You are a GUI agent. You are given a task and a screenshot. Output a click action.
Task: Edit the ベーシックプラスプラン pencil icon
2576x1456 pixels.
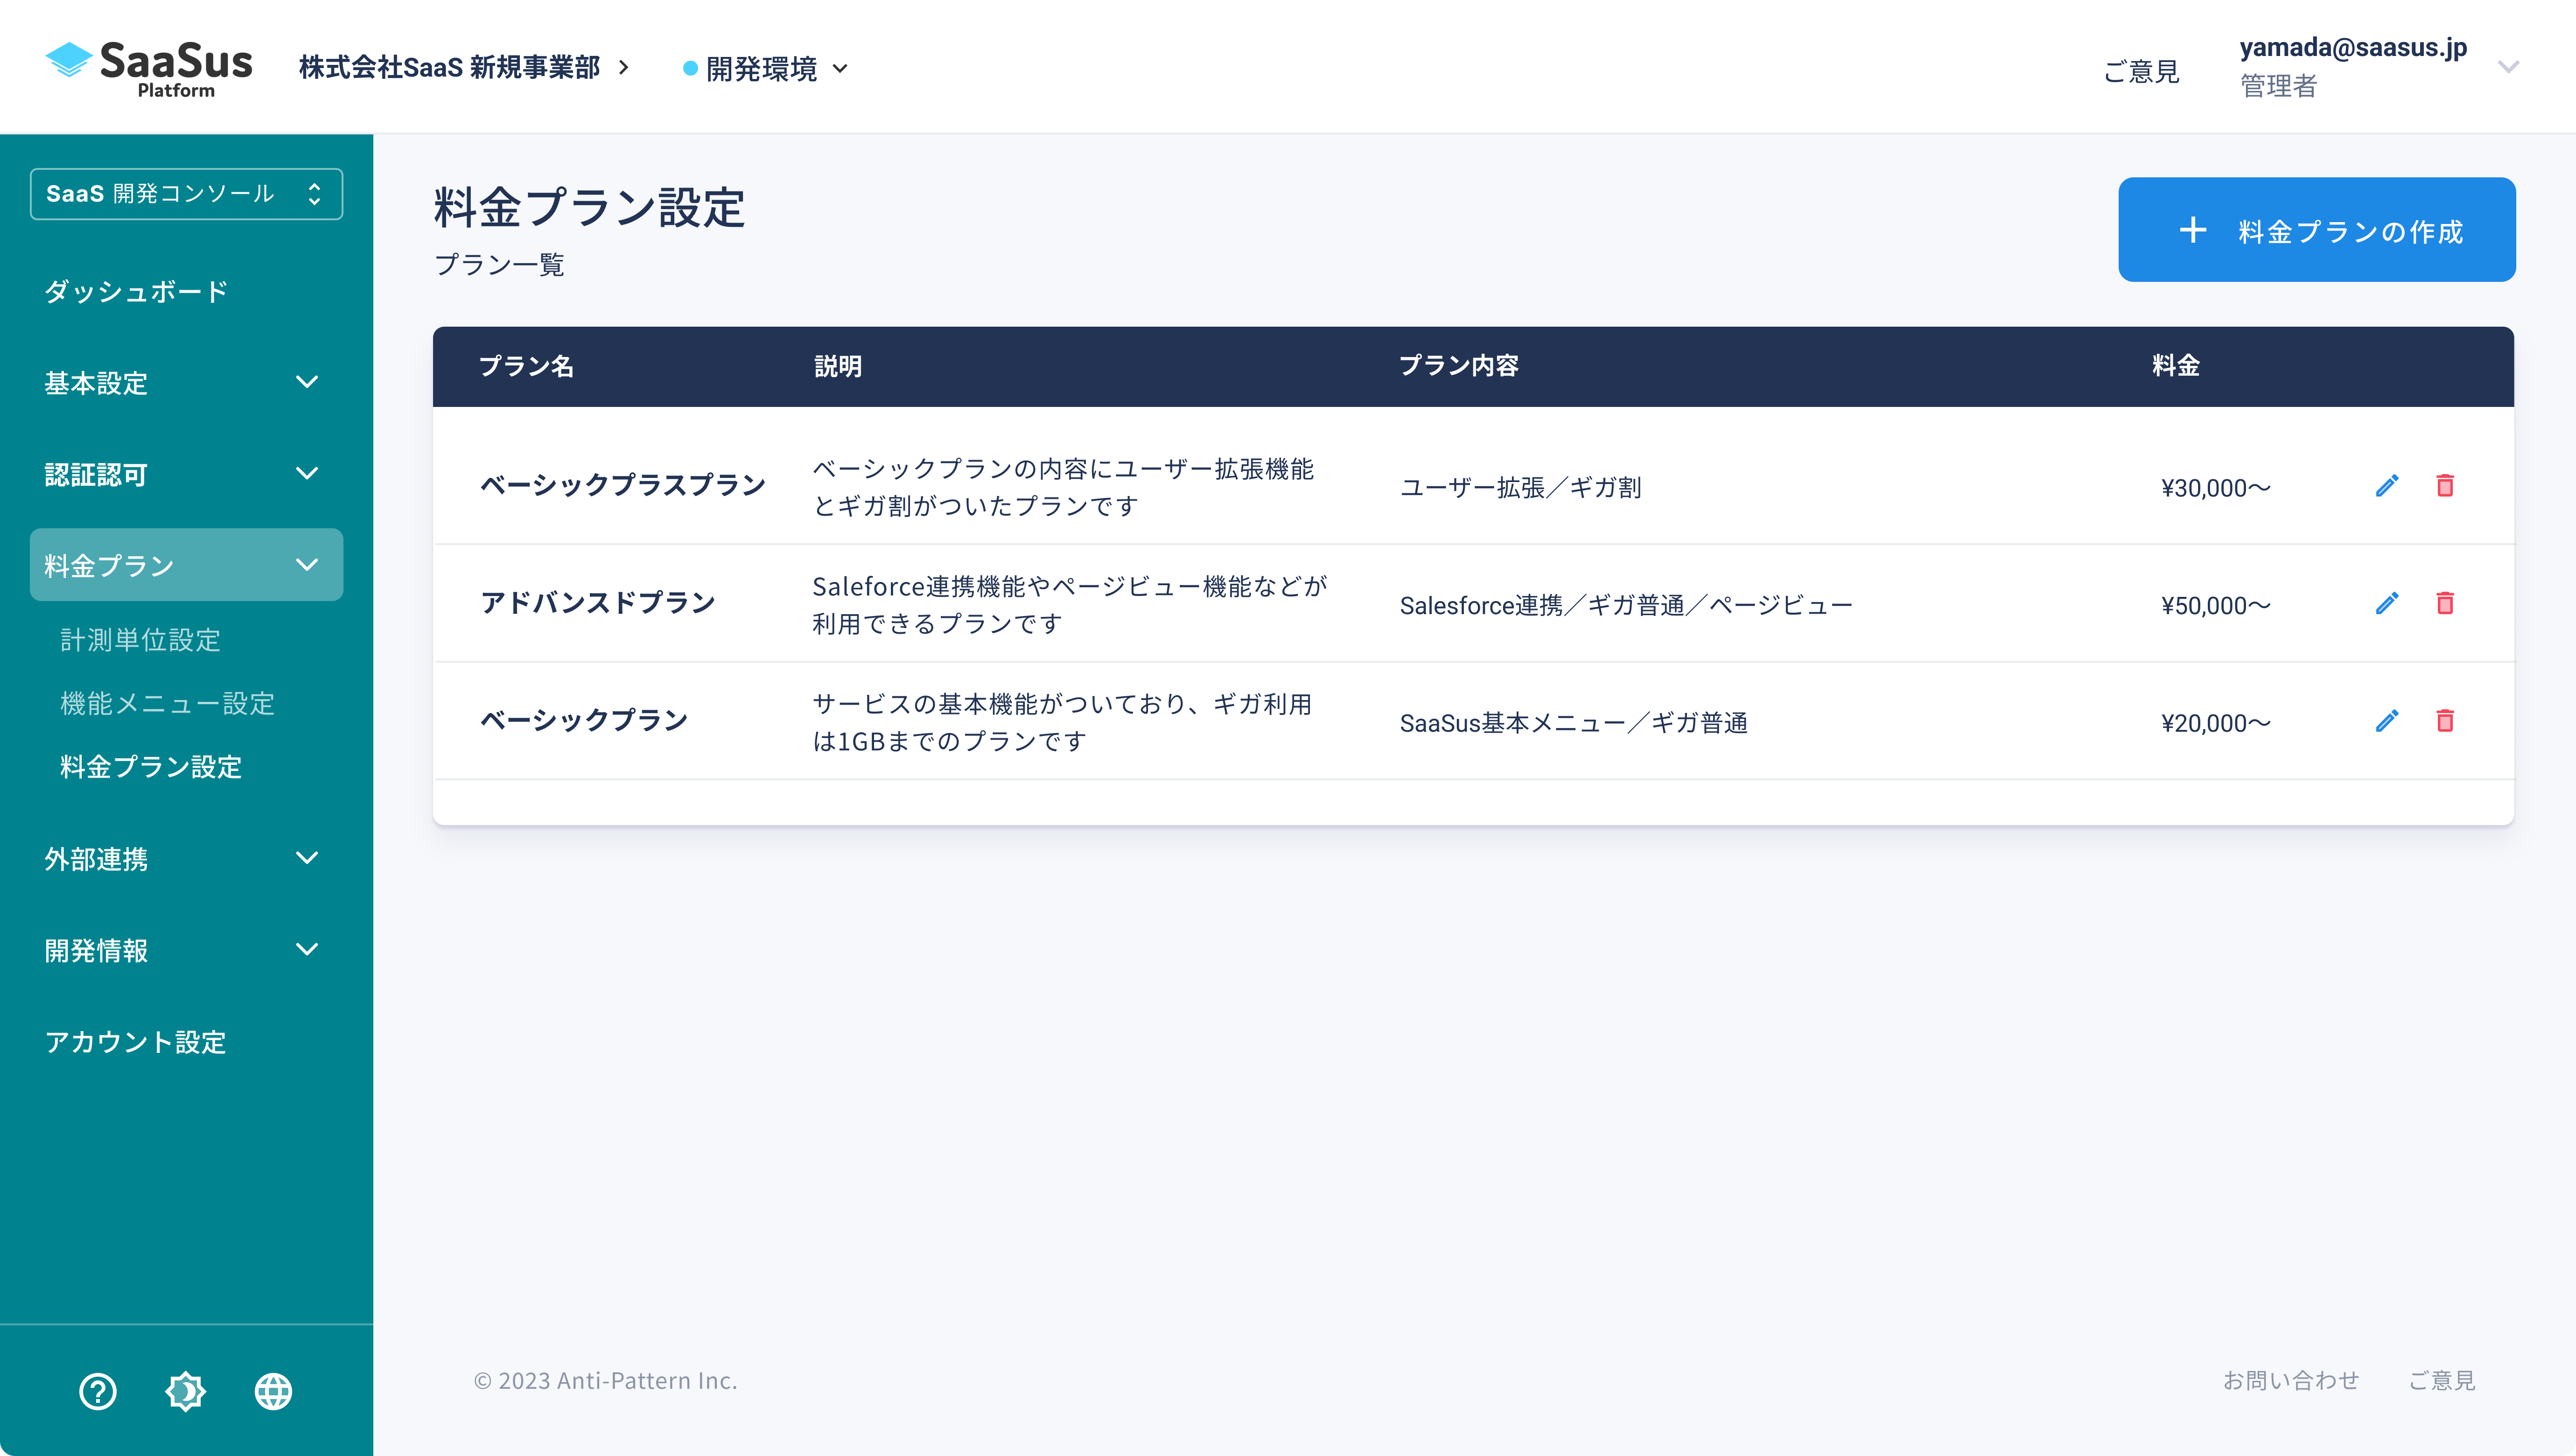click(2387, 486)
